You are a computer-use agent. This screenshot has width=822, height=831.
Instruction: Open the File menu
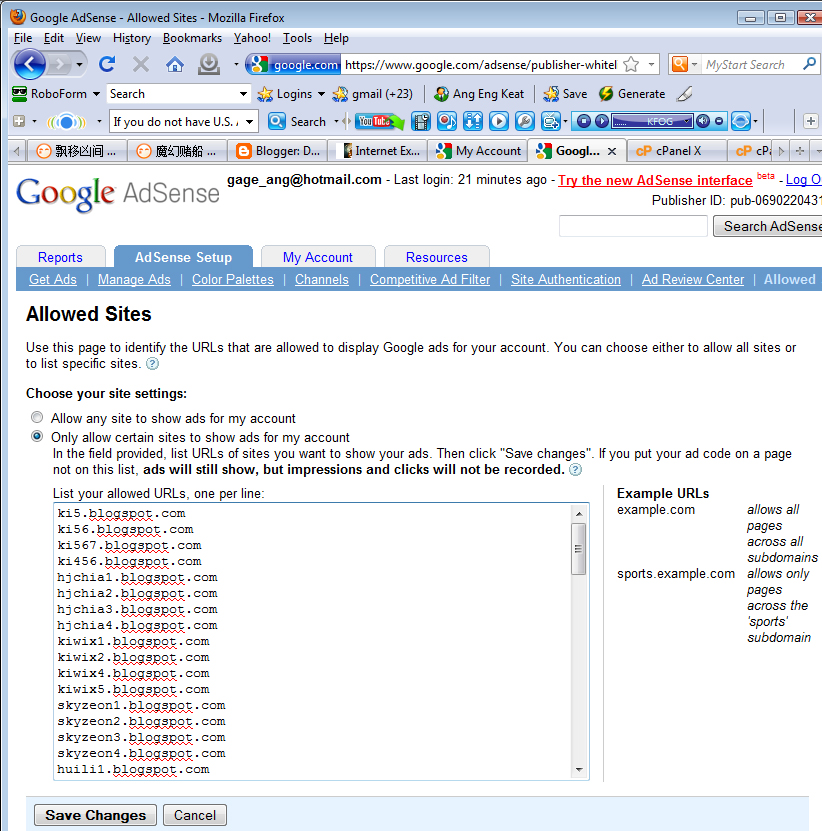coord(23,38)
